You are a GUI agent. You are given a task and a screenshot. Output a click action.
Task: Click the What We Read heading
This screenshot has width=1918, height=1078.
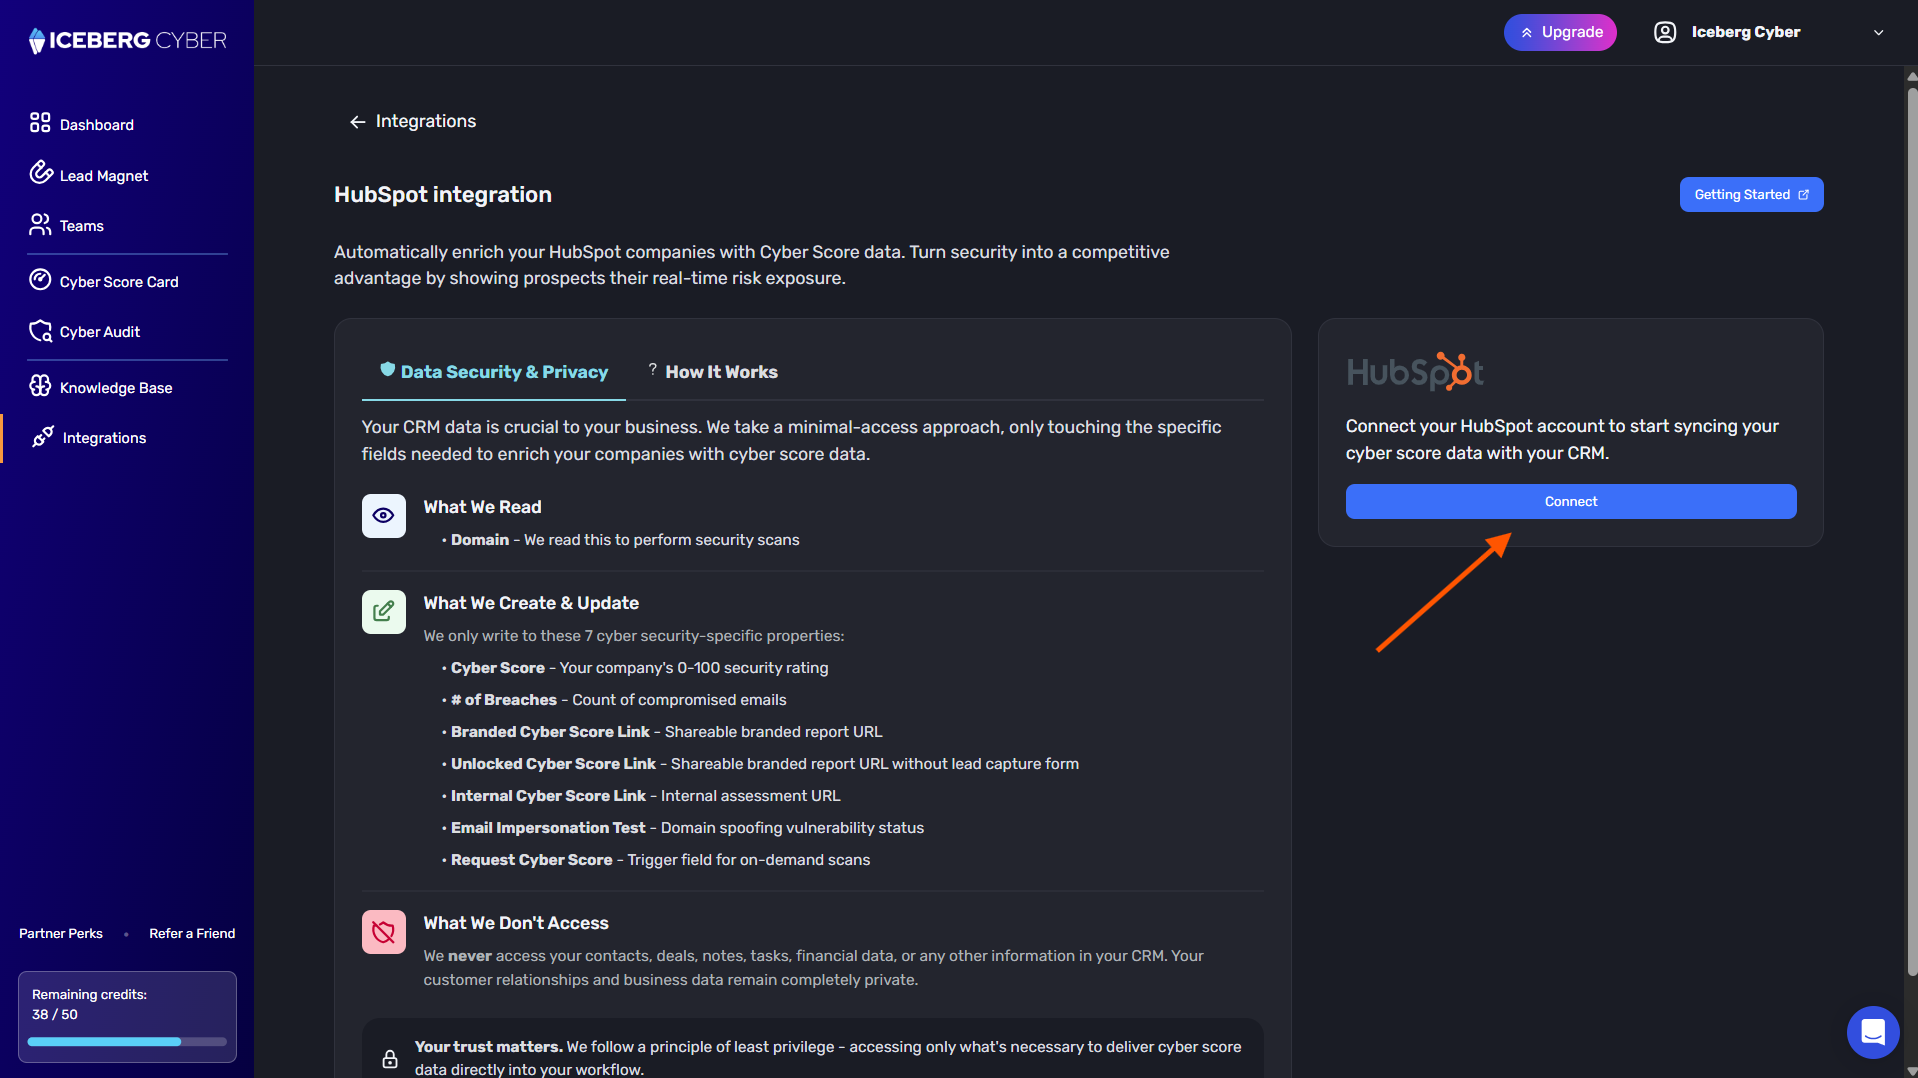(482, 507)
